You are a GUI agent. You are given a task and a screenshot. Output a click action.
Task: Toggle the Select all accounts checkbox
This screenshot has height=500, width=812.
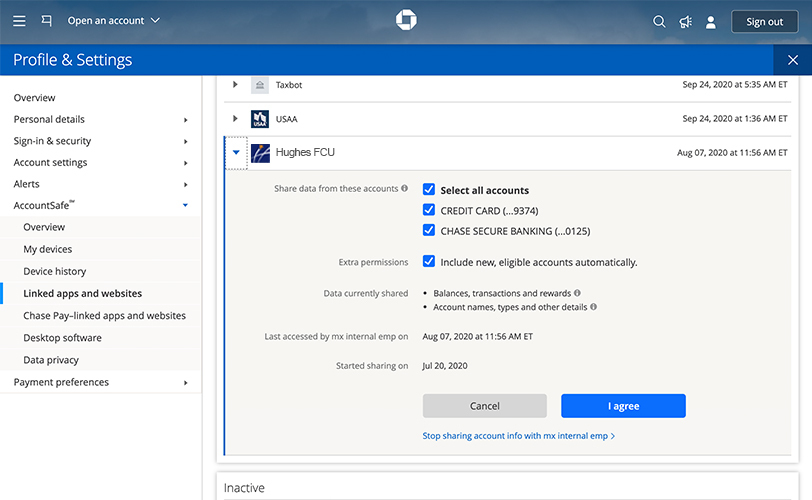coord(429,189)
